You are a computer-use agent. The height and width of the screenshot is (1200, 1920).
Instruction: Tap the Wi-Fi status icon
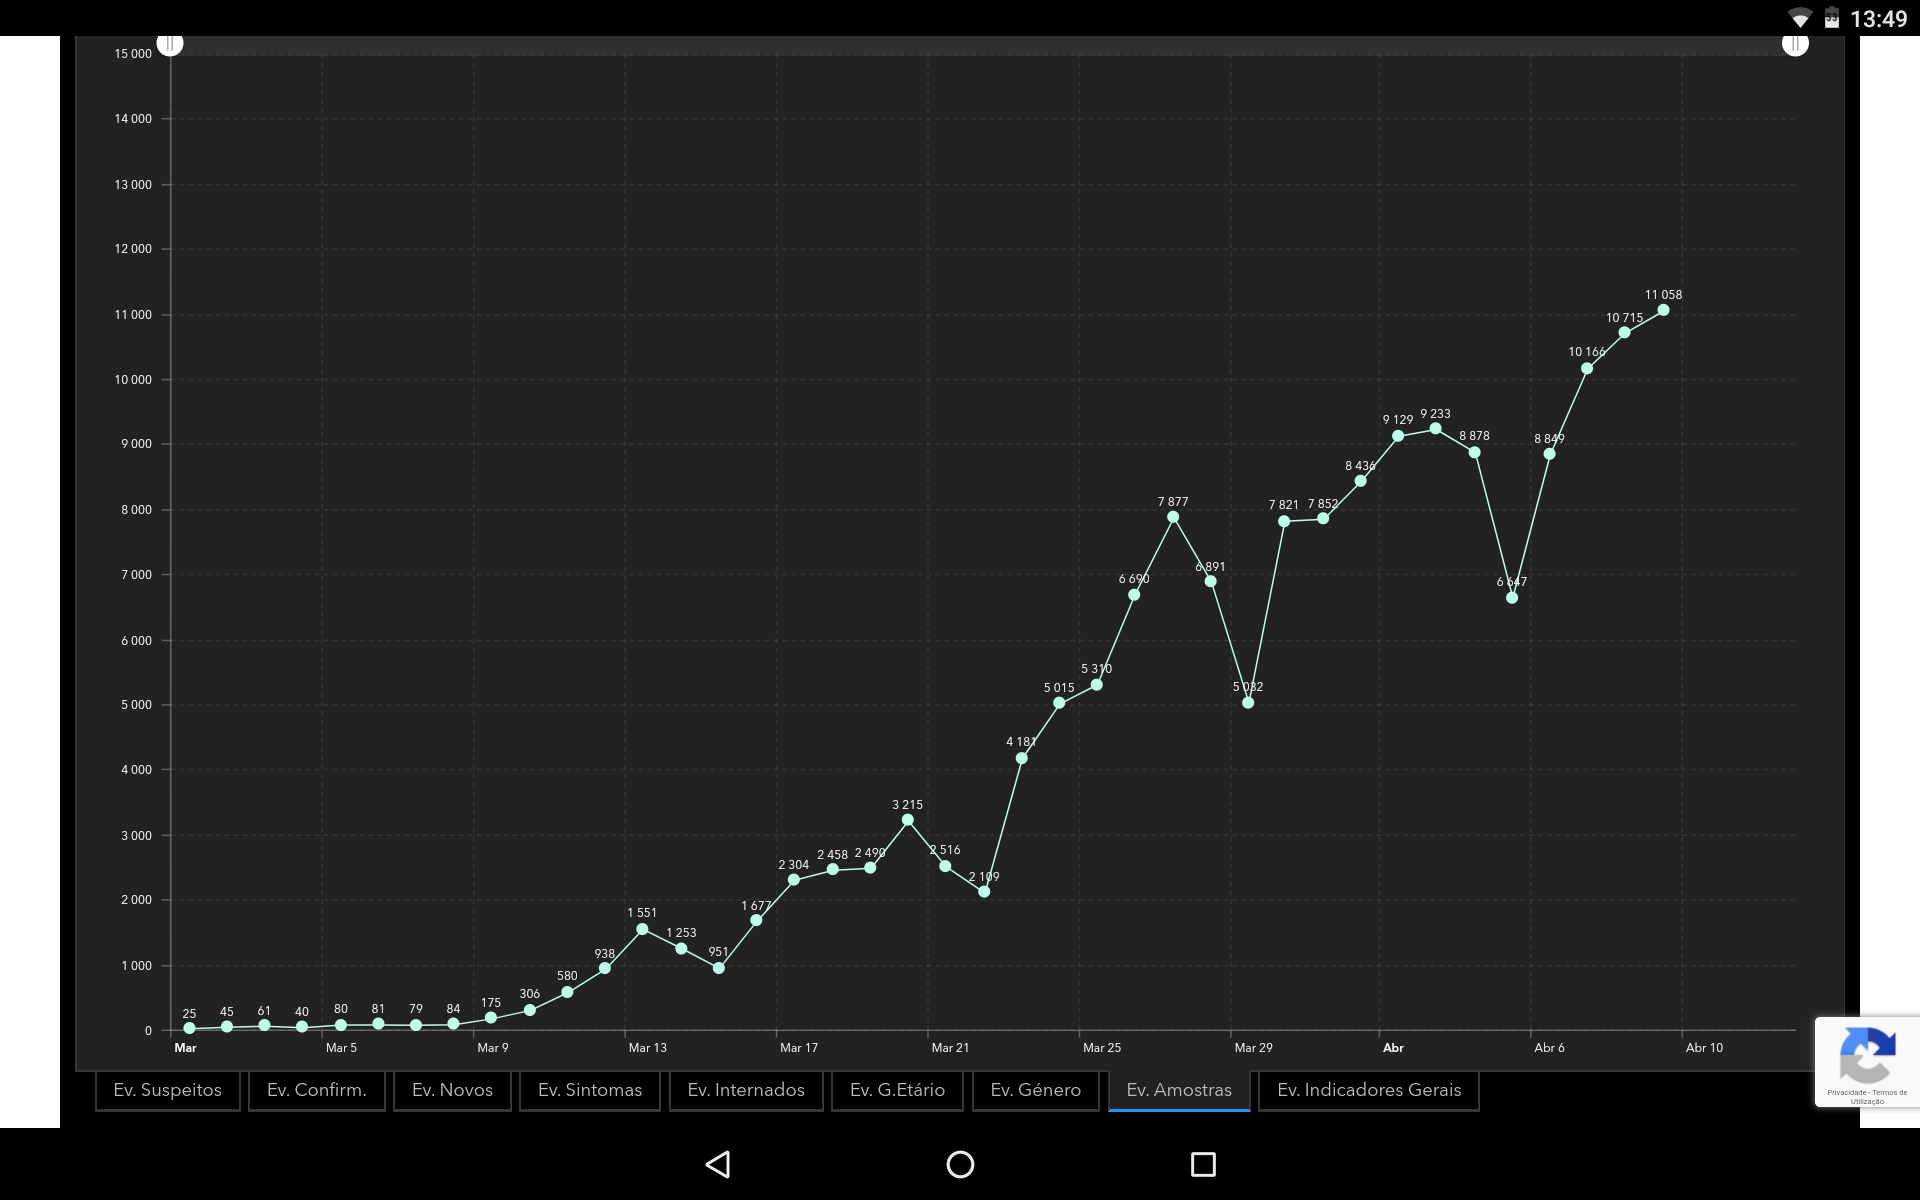click(1799, 19)
